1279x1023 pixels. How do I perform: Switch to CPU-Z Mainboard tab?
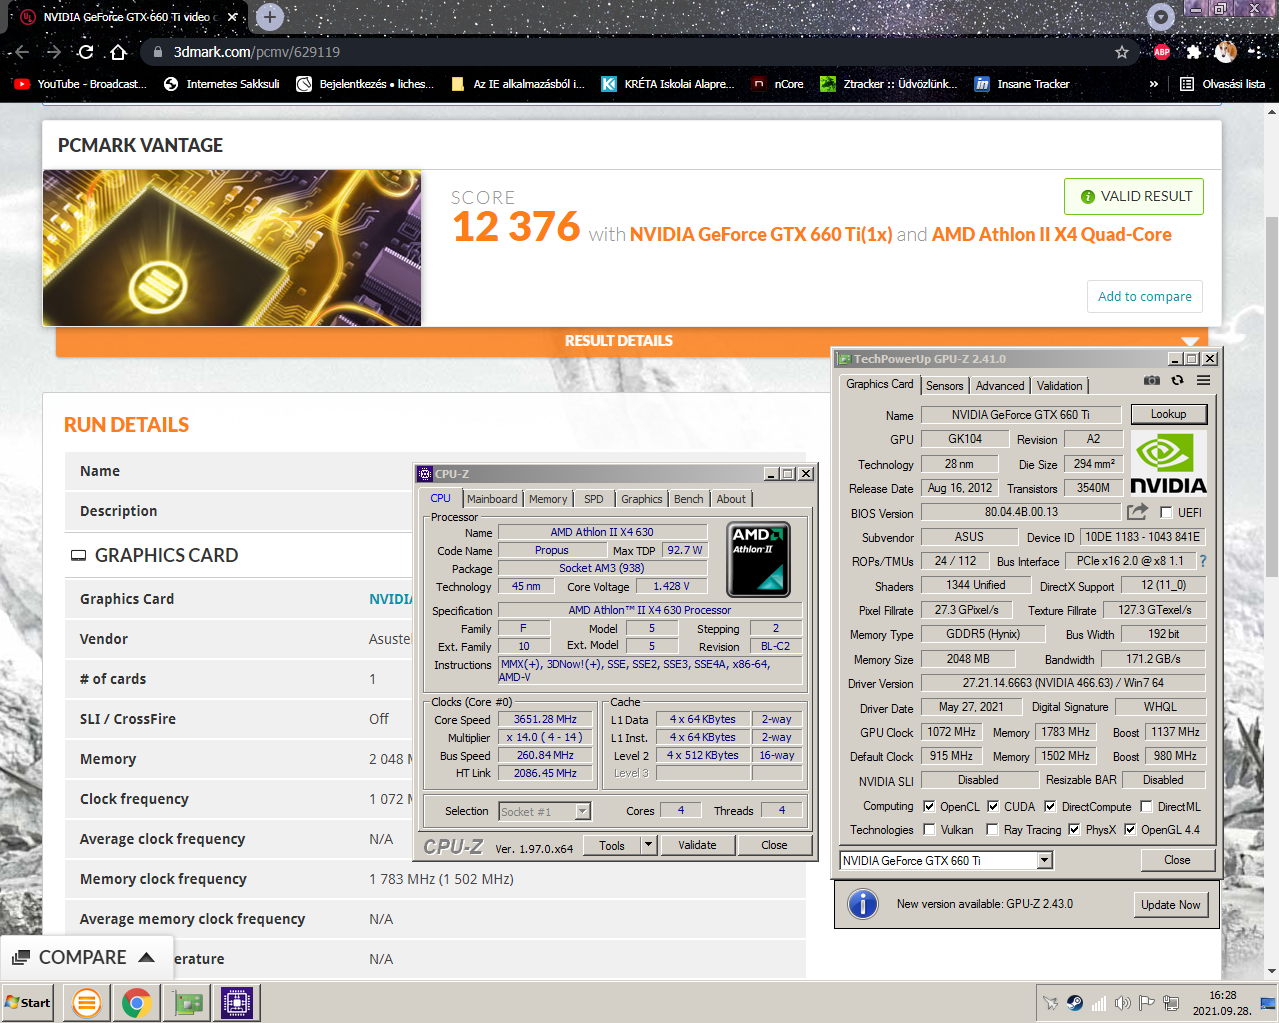pos(492,499)
